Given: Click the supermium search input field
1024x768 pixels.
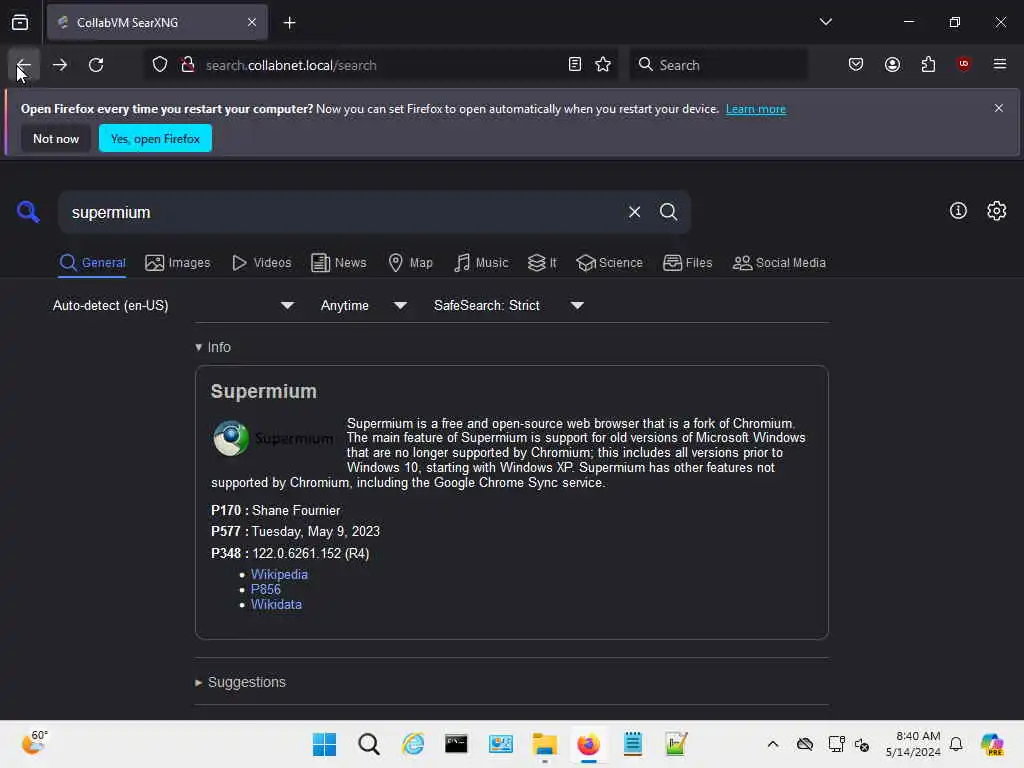Looking at the screenshot, I should click(340, 212).
